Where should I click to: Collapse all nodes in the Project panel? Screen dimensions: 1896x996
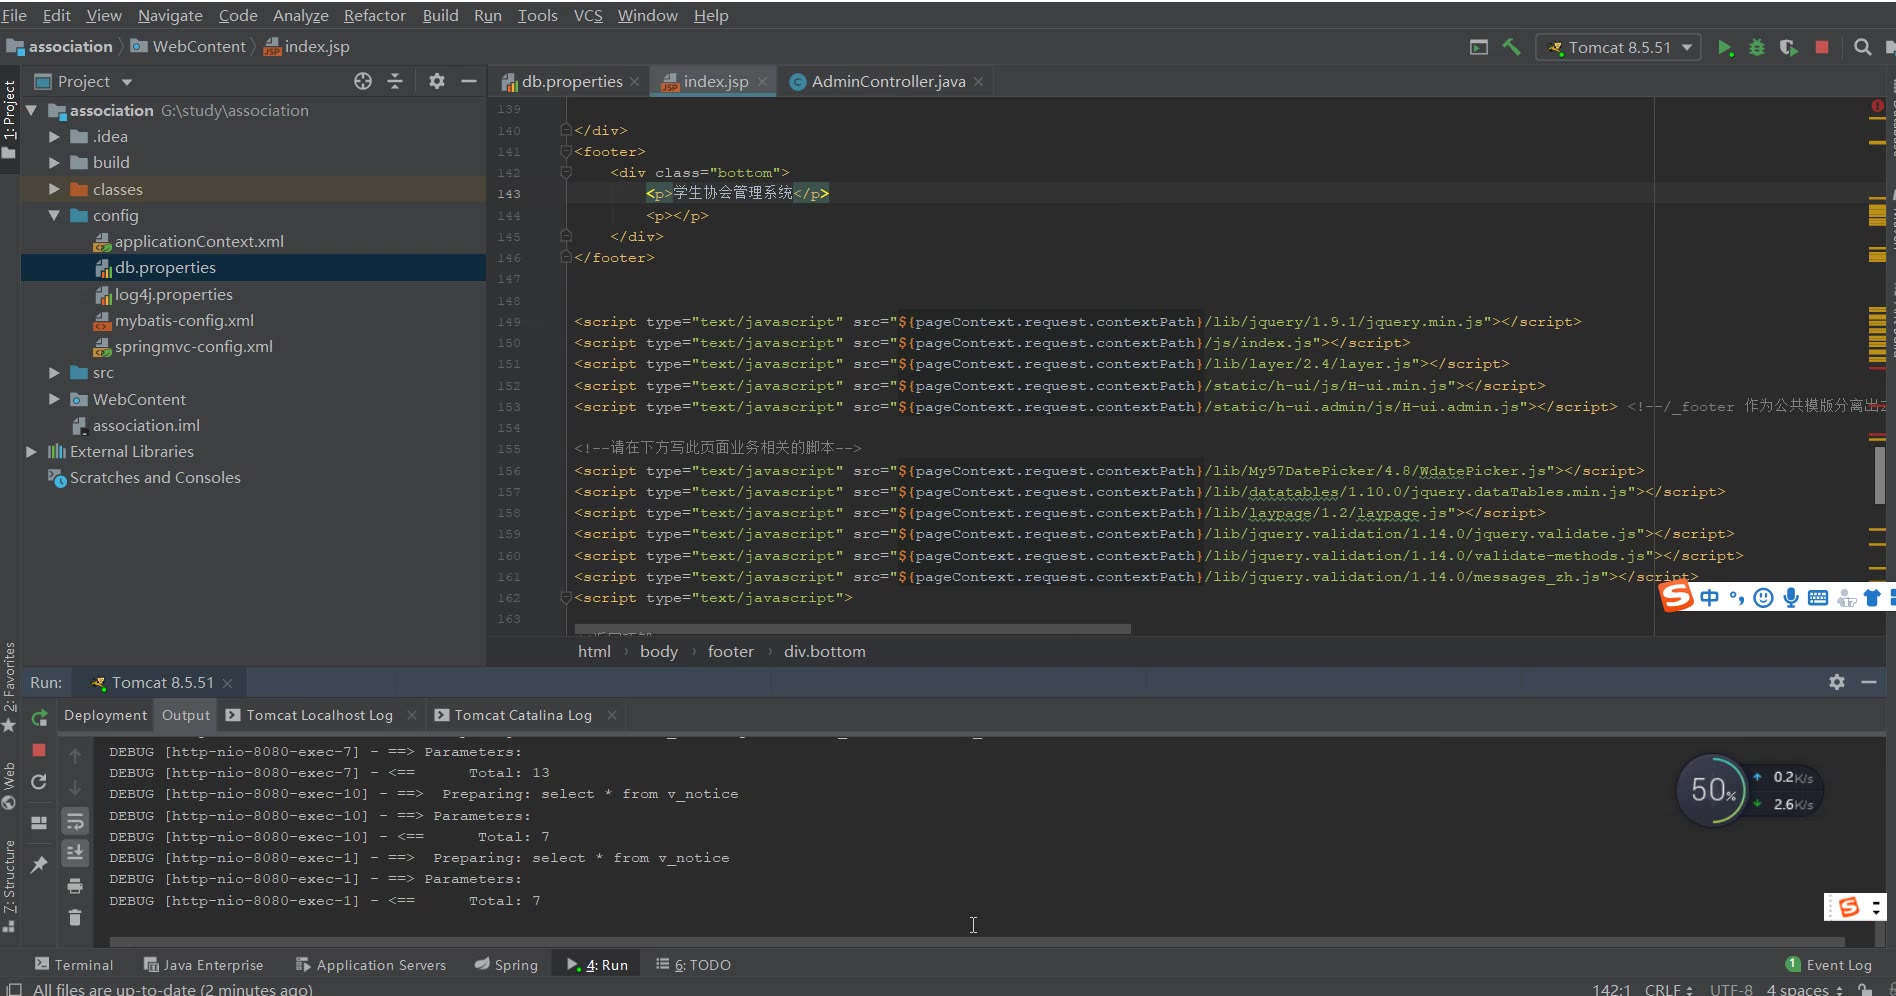395,81
